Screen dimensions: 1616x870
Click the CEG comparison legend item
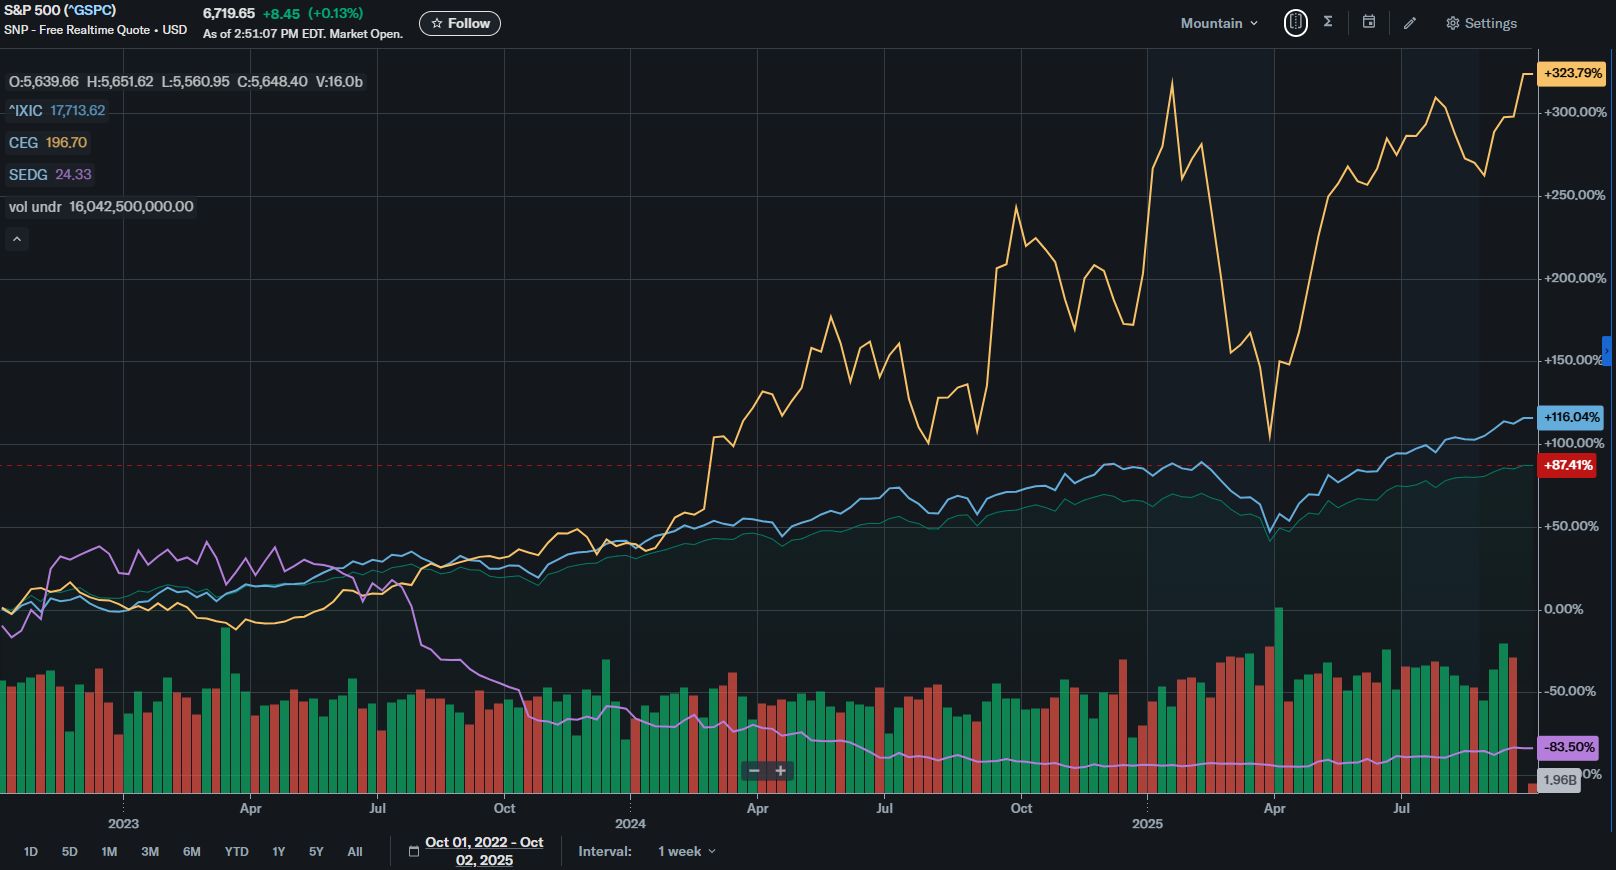coord(48,143)
